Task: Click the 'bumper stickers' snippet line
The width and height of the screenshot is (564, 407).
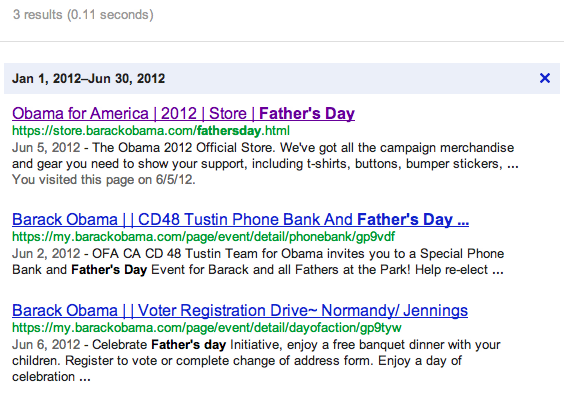Action: [265, 164]
